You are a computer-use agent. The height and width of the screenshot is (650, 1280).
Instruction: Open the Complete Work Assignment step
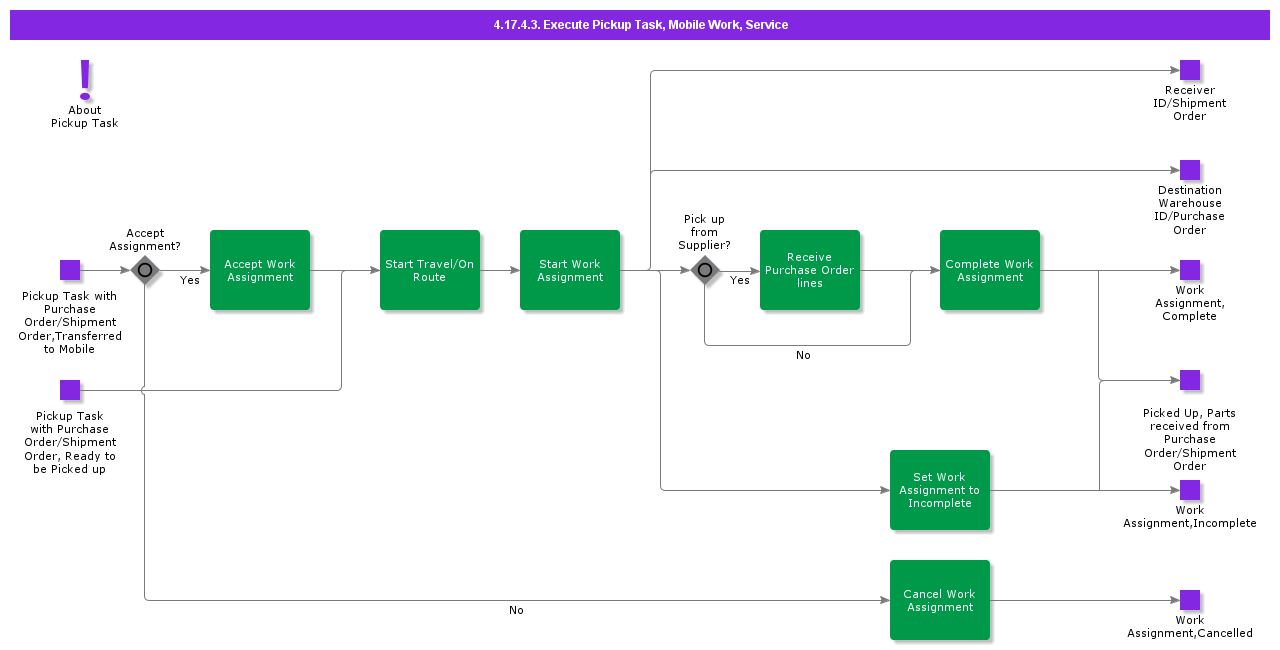(x=990, y=270)
